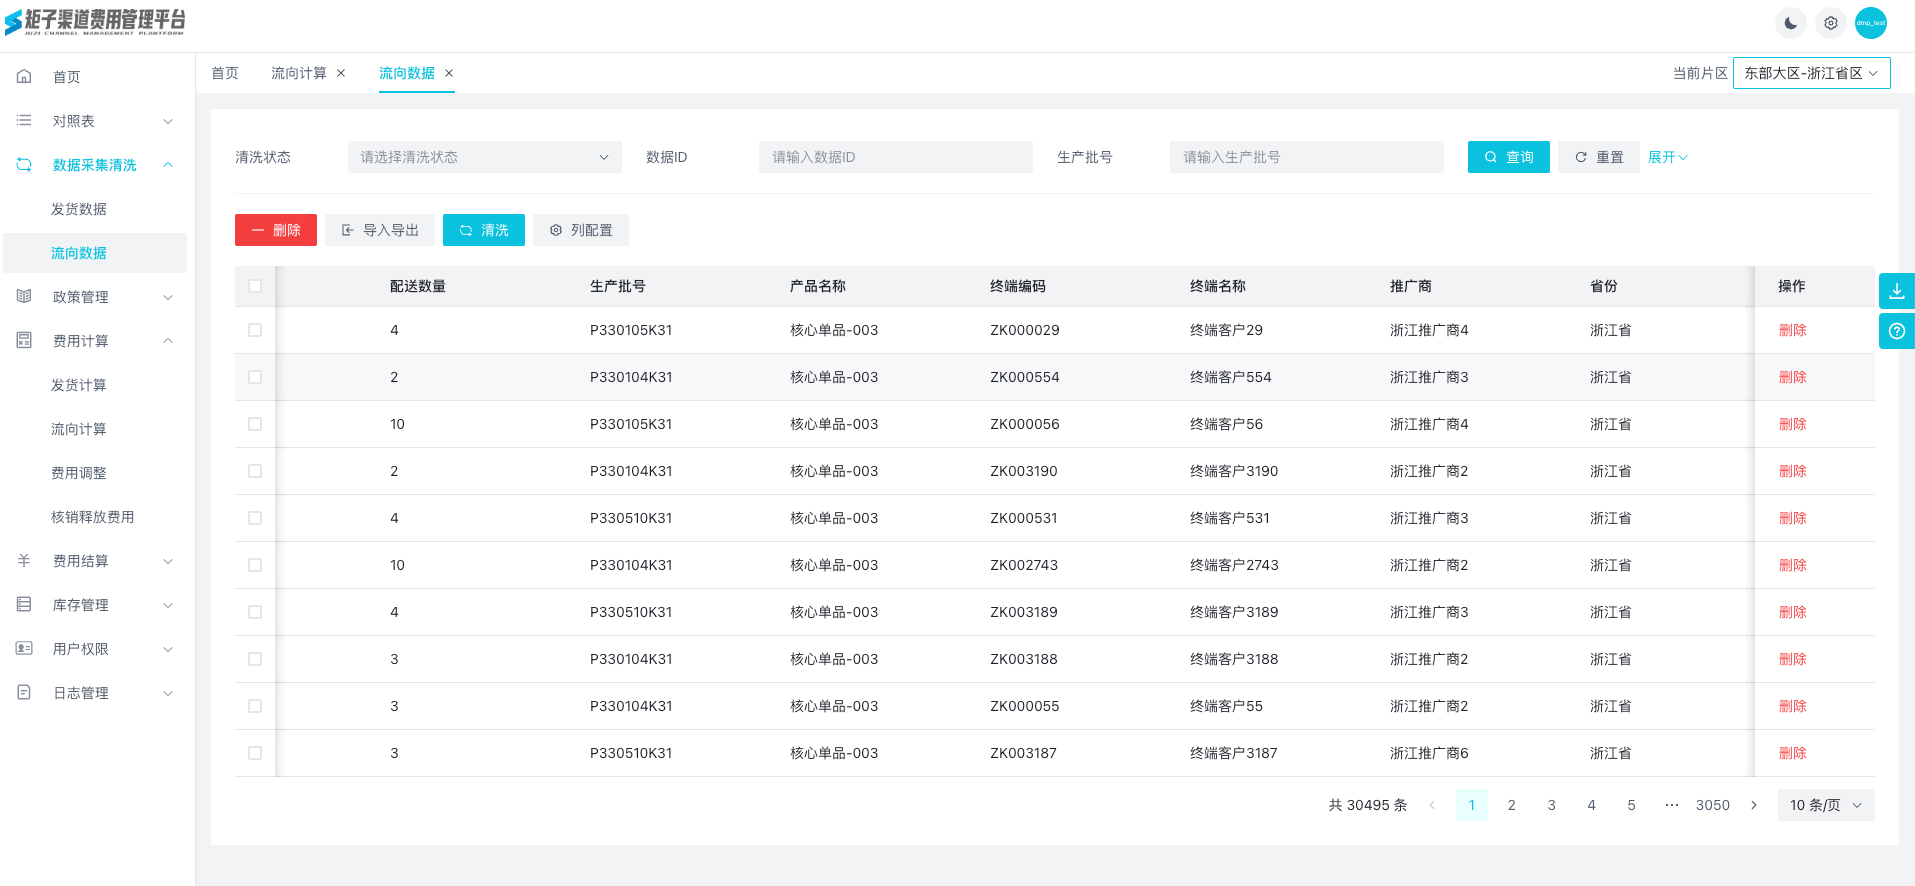This screenshot has width=1915, height=886.
Task: Switch to the 流向计算 tab
Action: coord(298,73)
